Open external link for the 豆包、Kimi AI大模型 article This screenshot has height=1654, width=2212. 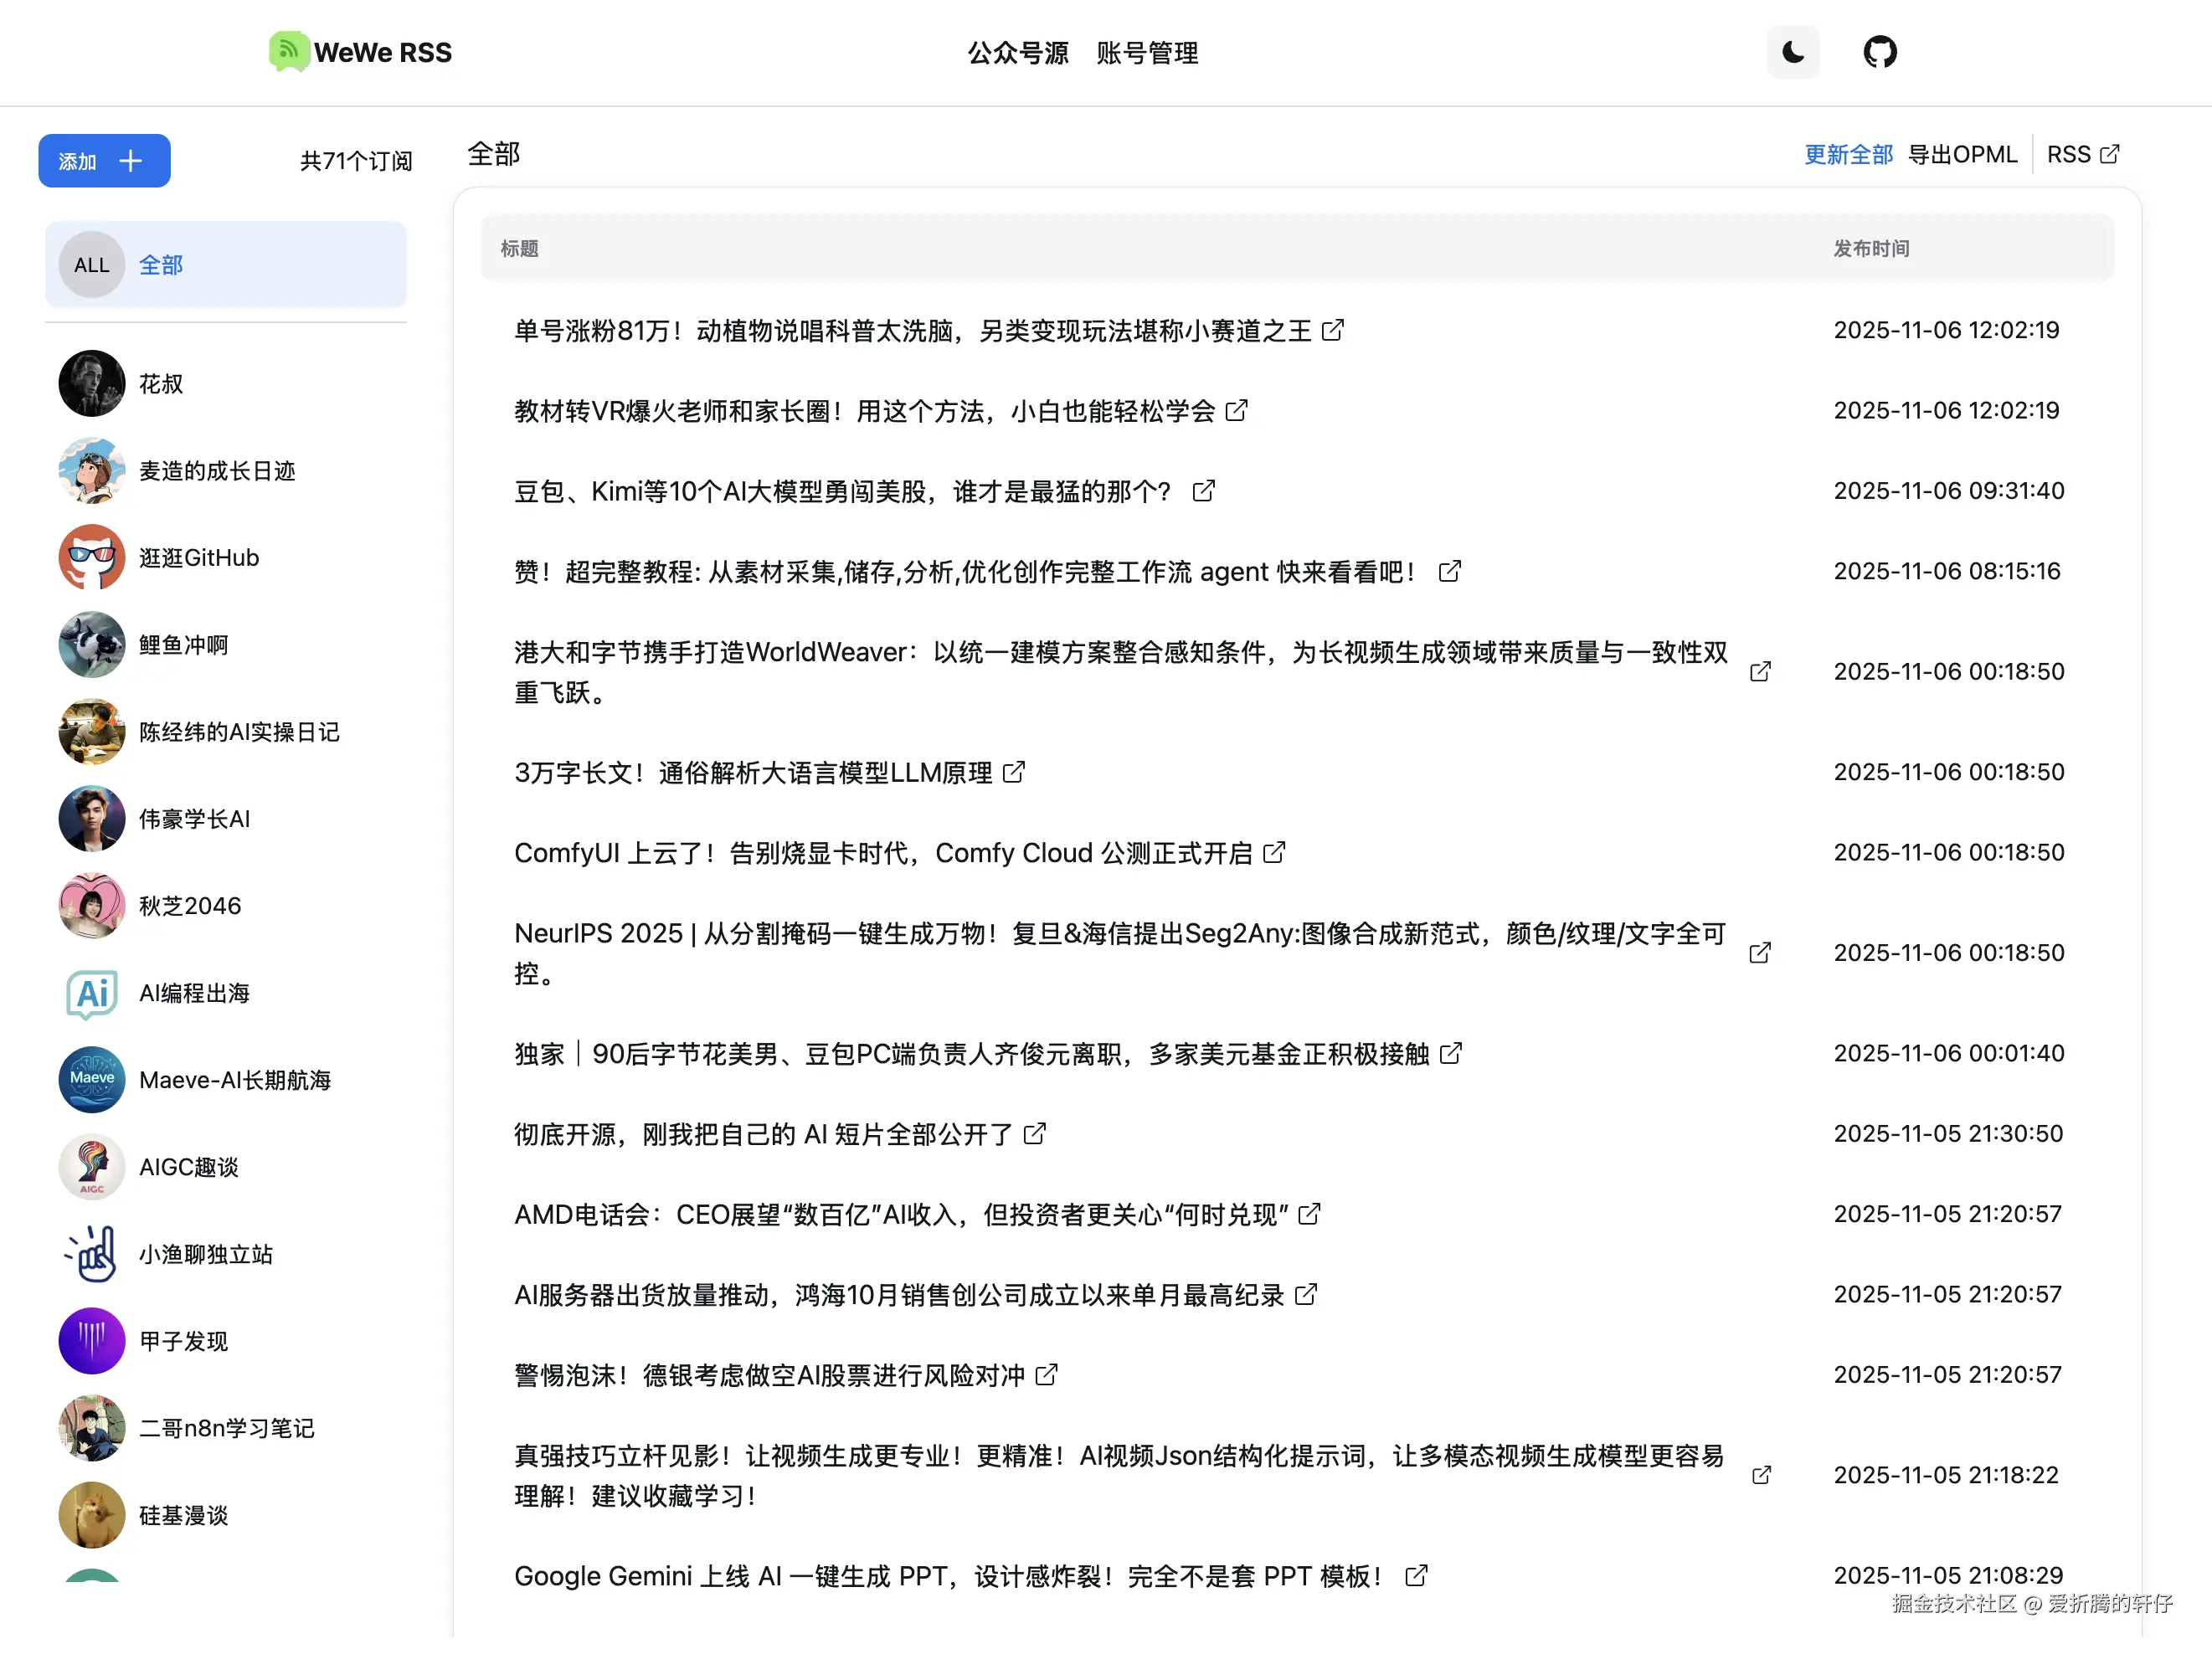1203,491
